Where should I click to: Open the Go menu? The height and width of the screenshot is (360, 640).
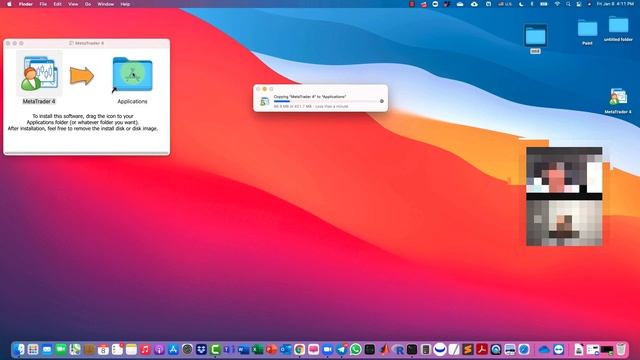tap(88, 4)
